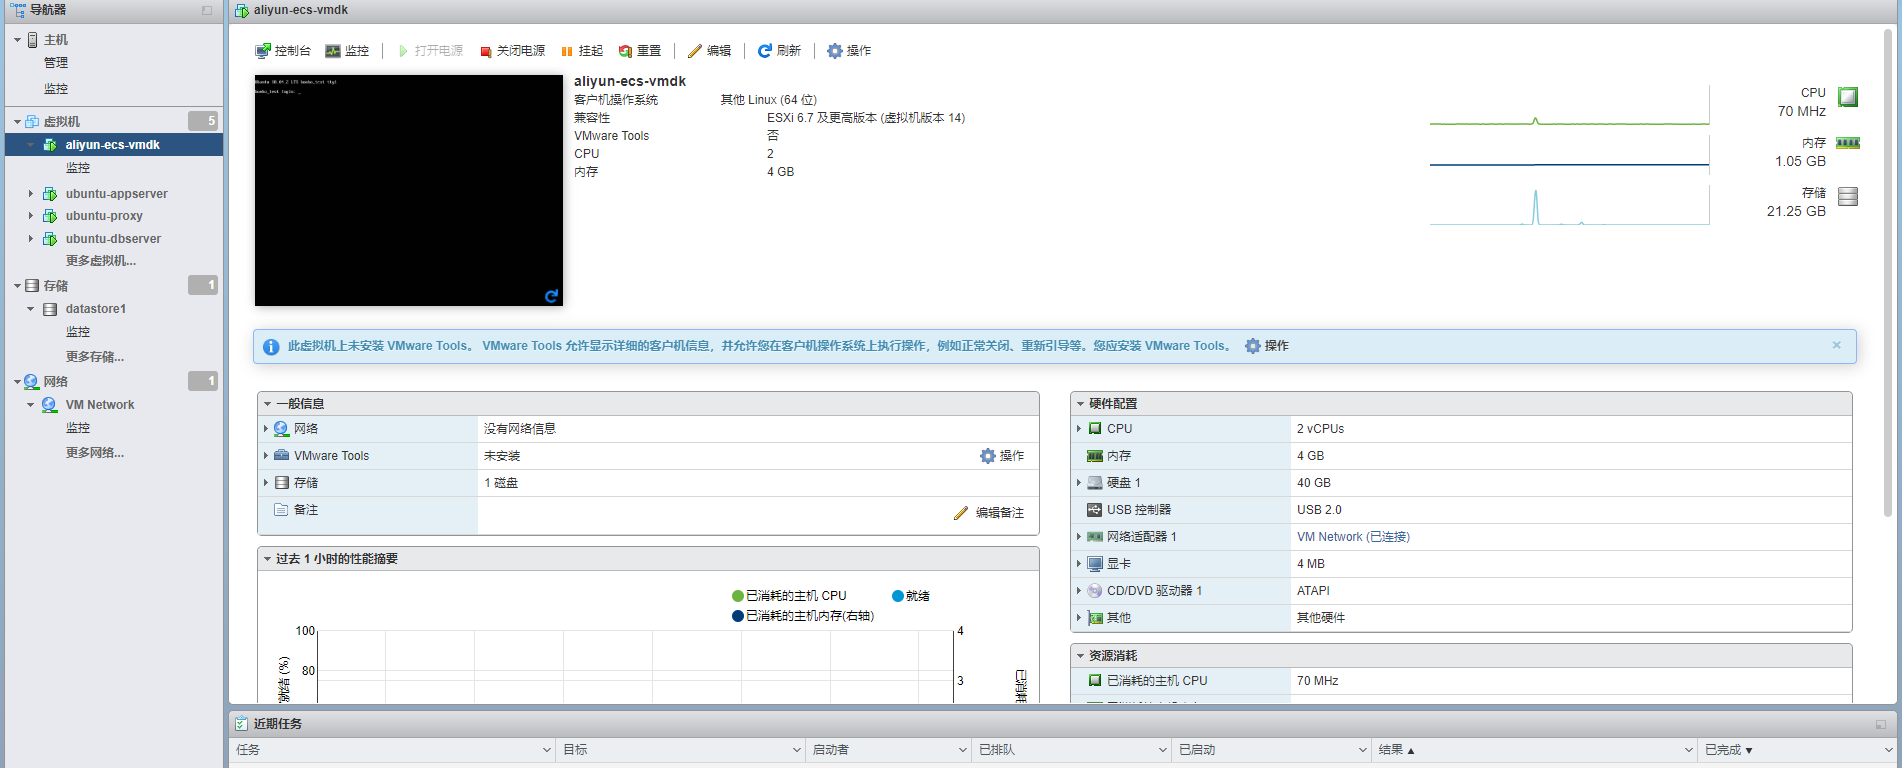Click the black VM console thumbnail
This screenshot has height=768, width=1902.
(408, 190)
